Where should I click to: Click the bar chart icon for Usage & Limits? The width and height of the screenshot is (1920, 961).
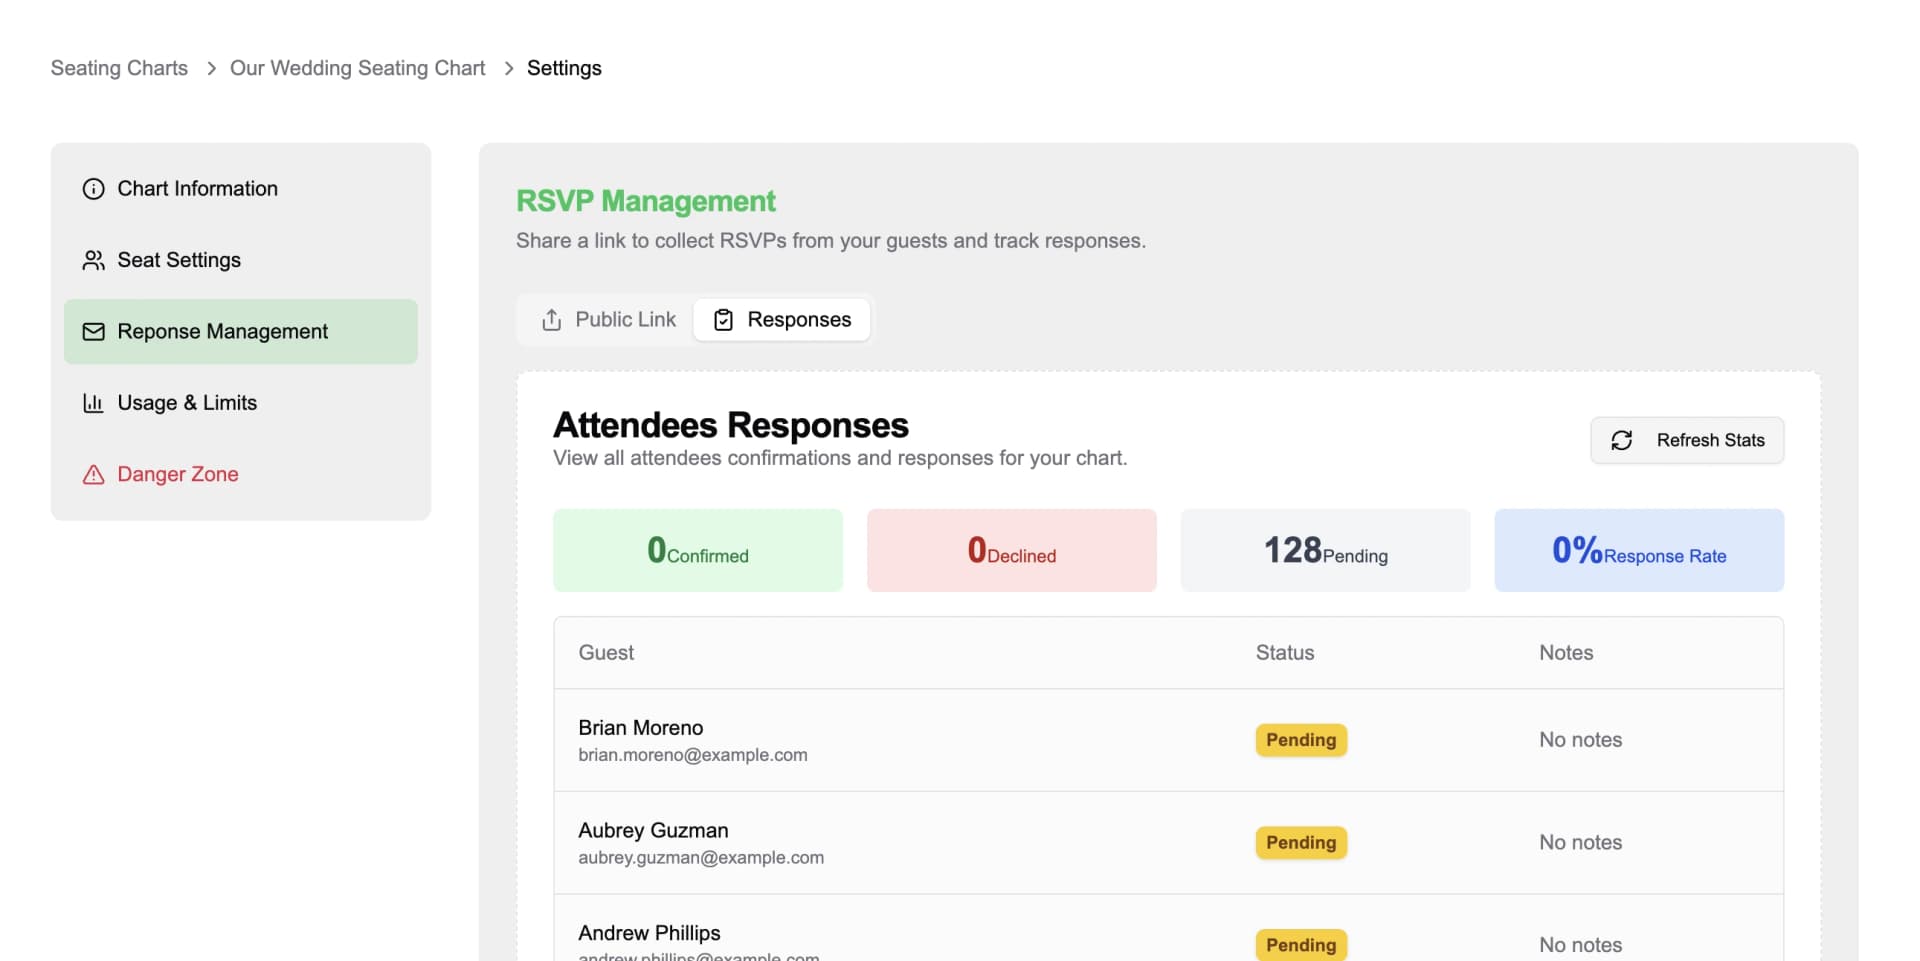93,403
